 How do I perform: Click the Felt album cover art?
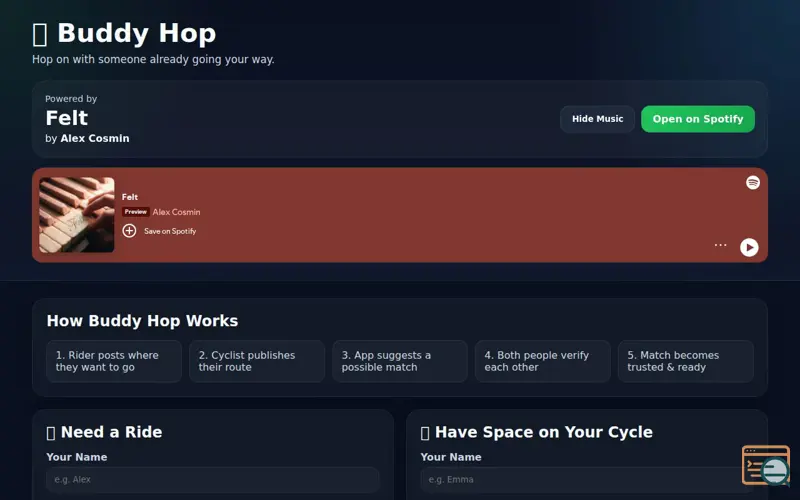click(77, 215)
